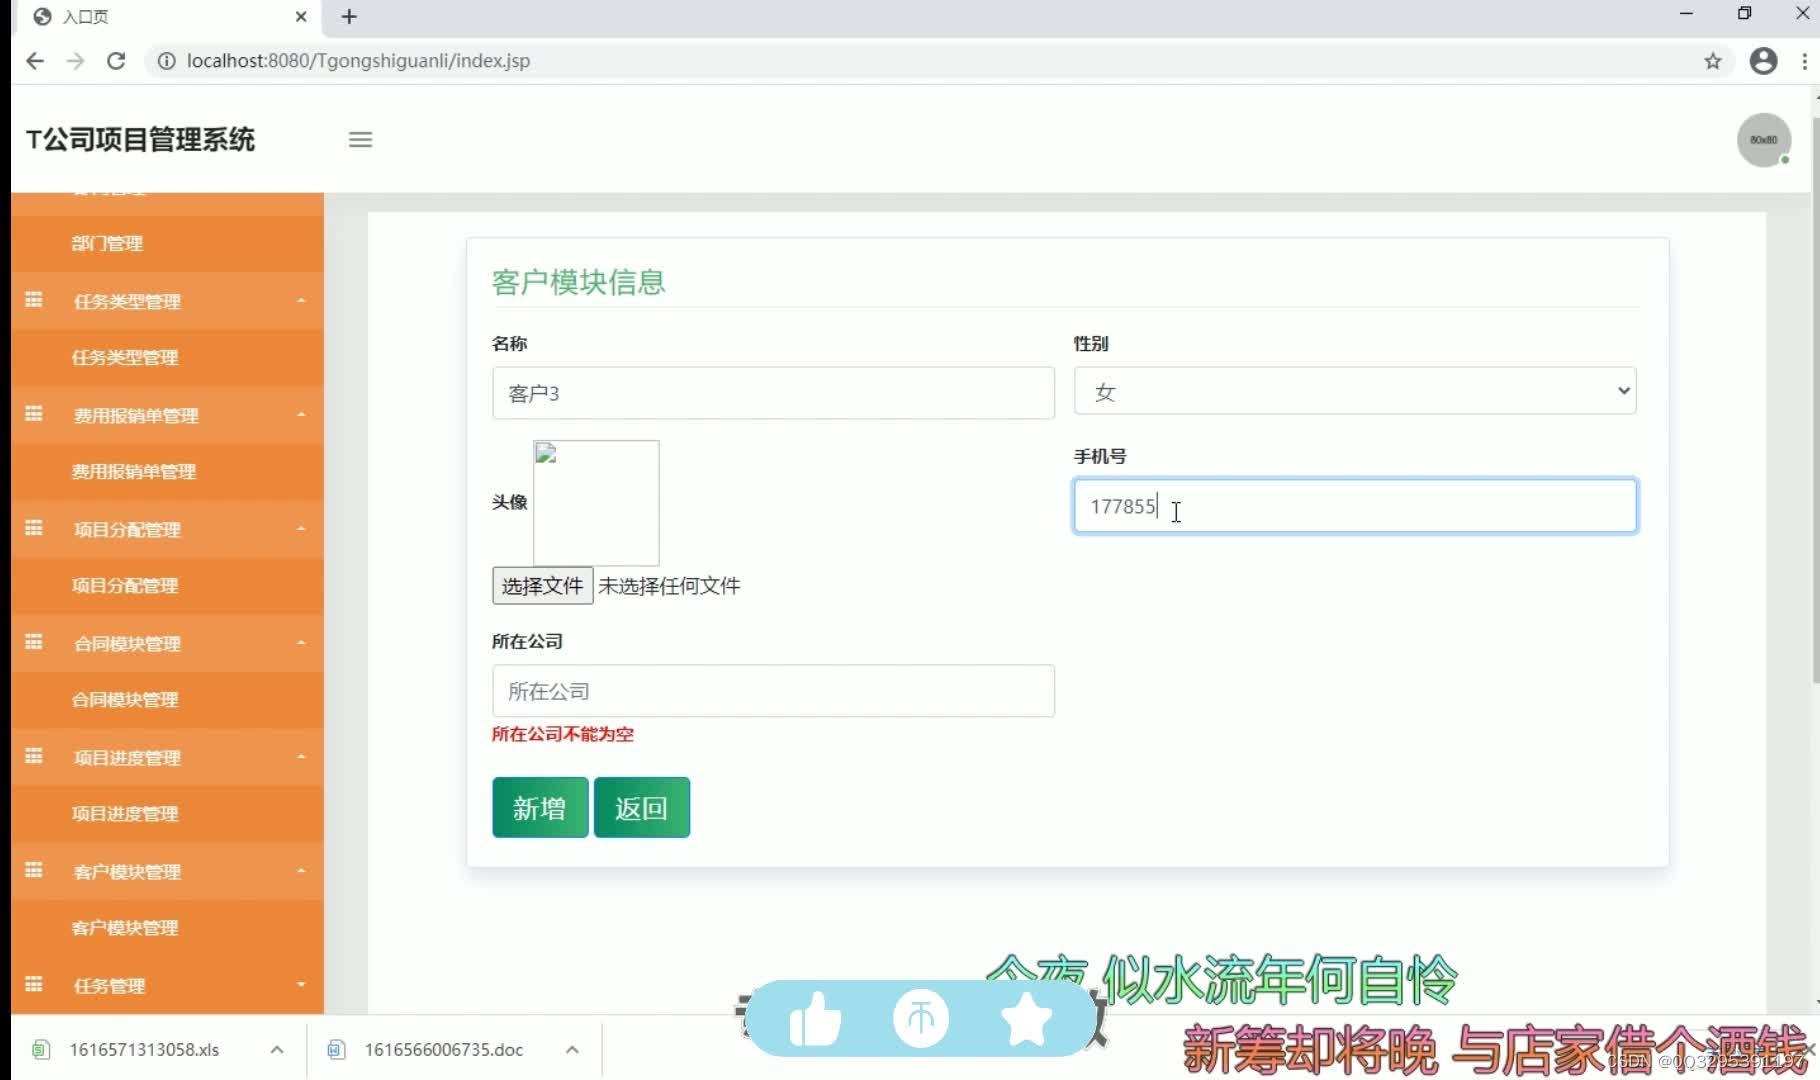This screenshot has height=1080, width=1820.
Task: Click the 选择文件 file chooser button
Action: click(x=542, y=585)
